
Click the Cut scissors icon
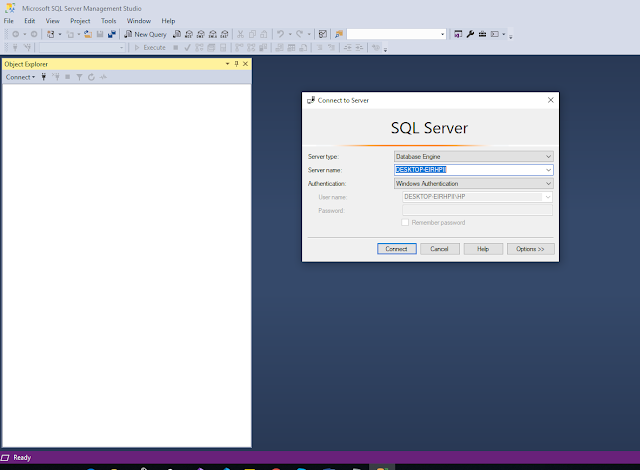pyautogui.click(x=240, y=34)
